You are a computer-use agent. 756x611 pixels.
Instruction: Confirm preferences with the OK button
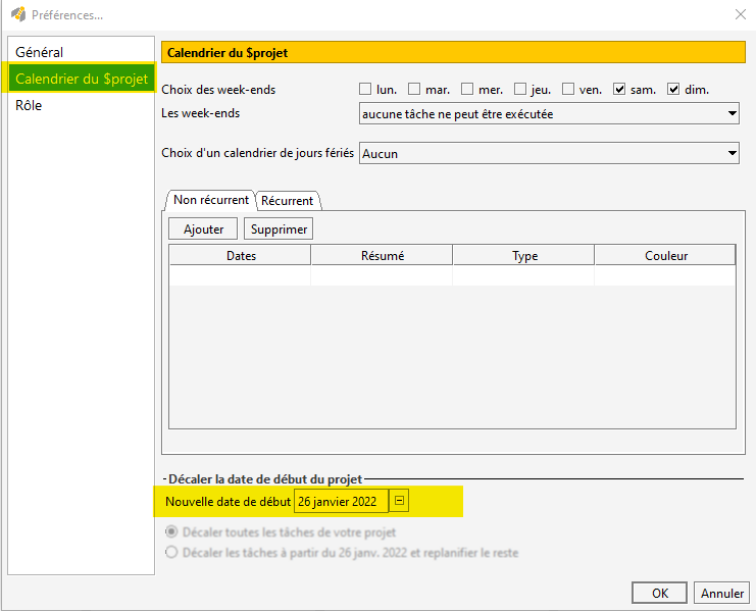point(660,593)
